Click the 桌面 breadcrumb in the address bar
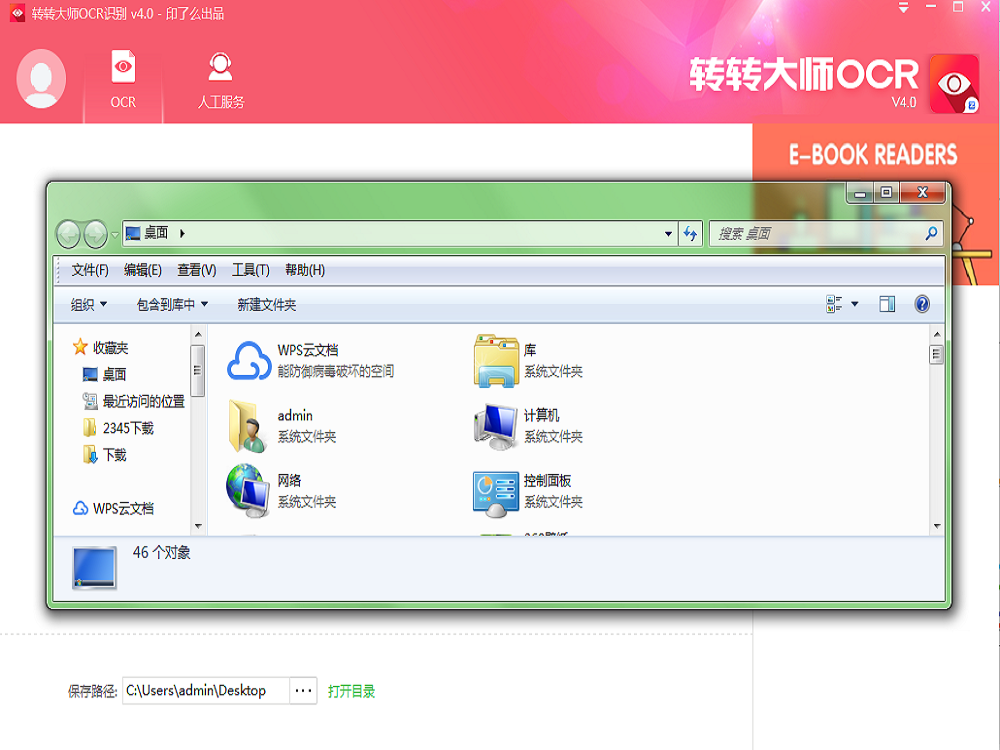Screen dimensions: 1000x750 [x=156, y=233]
